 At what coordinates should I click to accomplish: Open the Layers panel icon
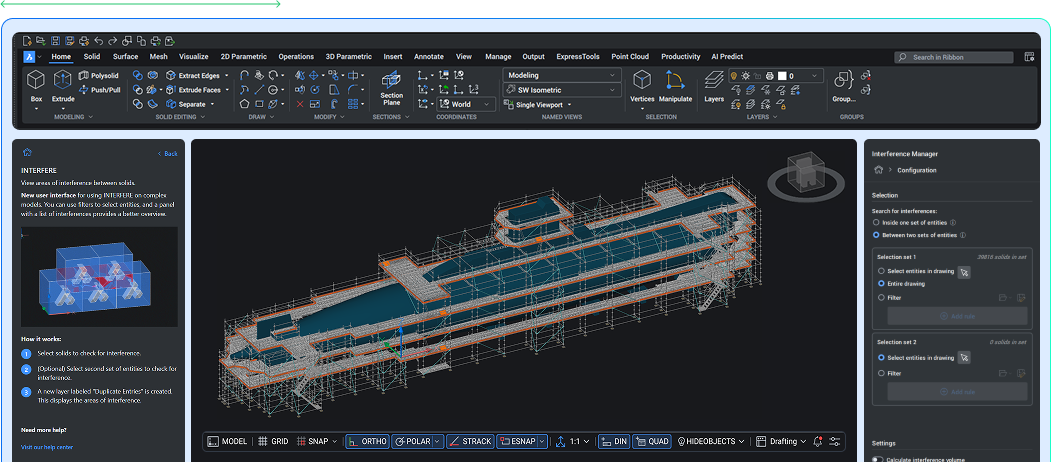[714, 81]
